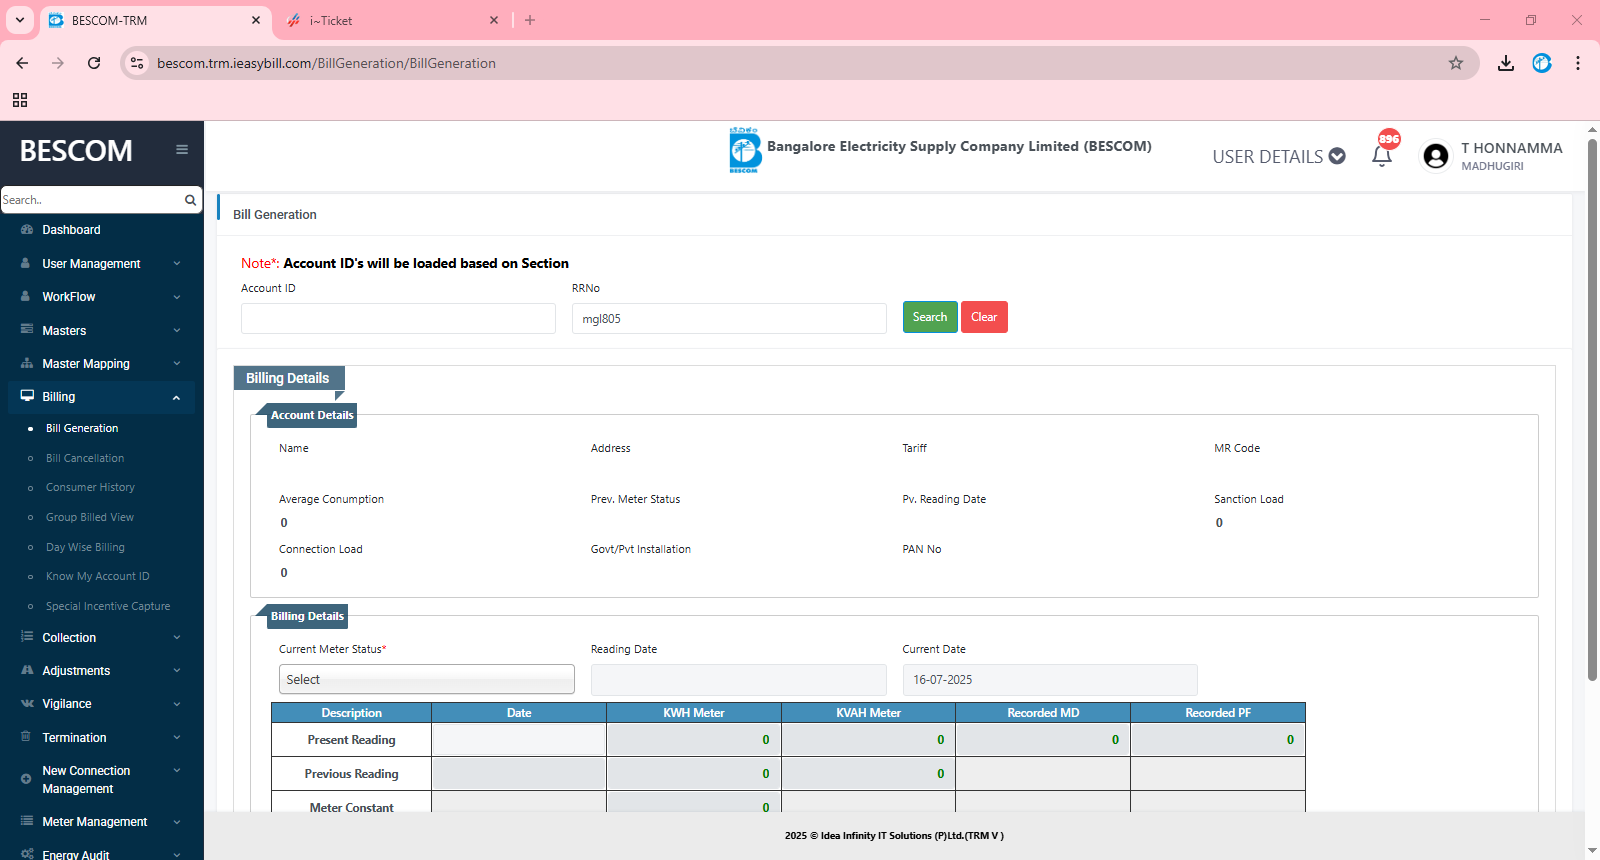Screen dimensions: 1600x860
Task: Click the Adjustments balance icon
Action: coord(27,670)
